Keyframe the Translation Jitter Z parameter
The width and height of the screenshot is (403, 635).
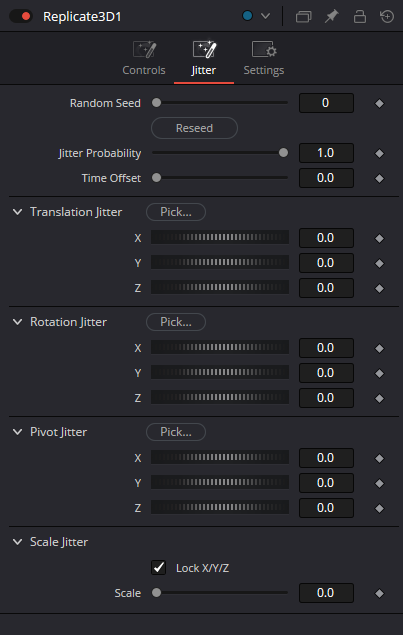tap(380, 288)
